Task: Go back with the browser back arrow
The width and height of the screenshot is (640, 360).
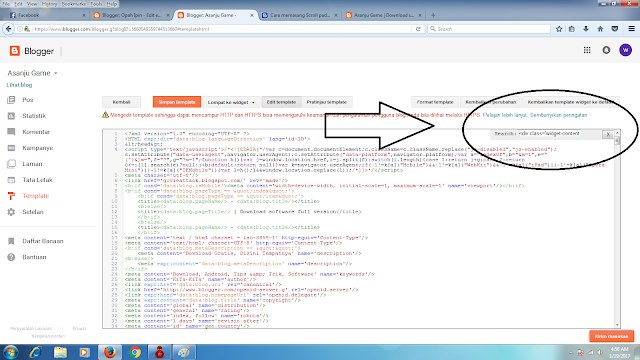Action: coord(8,29)
